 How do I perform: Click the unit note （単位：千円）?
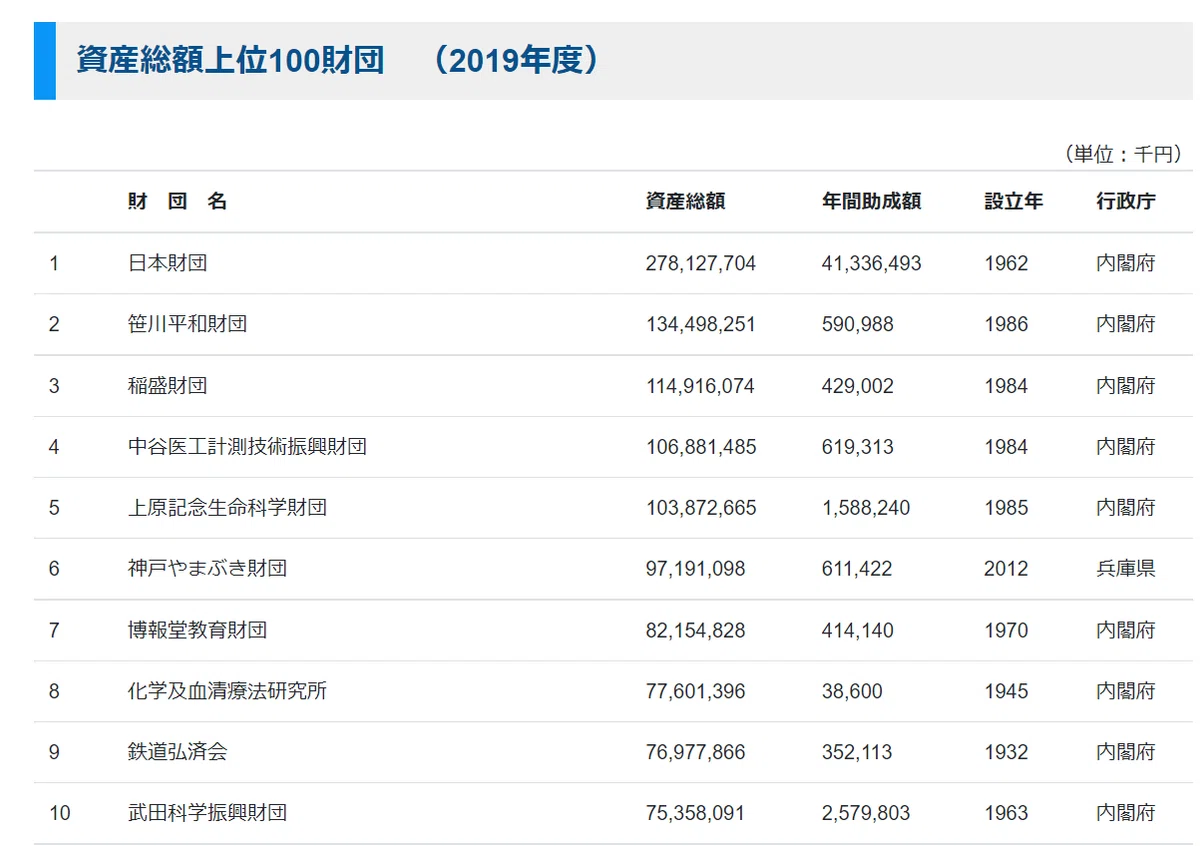click(x=1122, y=154)
